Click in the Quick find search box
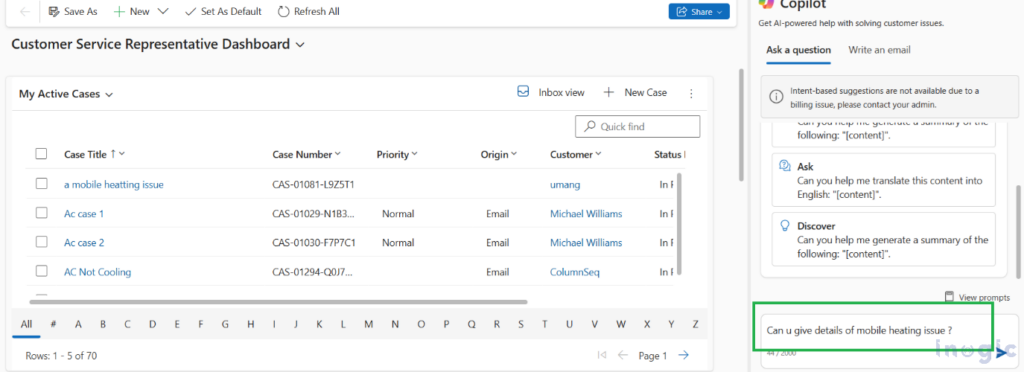This screenshot has height=372, width=1024. pyautogui.click(x=637, y=127)
